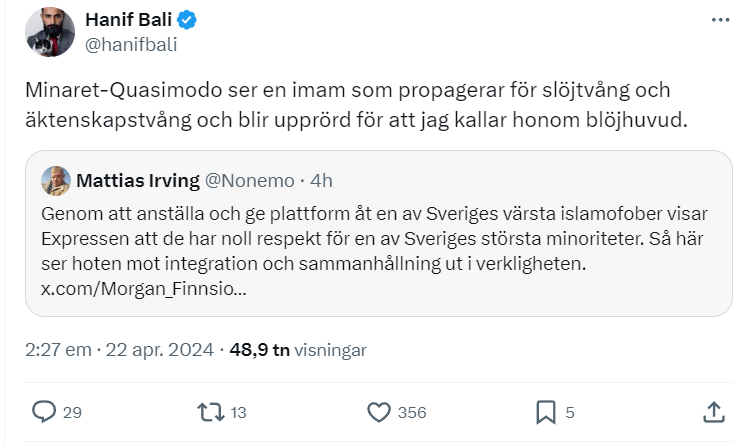Like the tweet with the heart icon

point(379,412)
